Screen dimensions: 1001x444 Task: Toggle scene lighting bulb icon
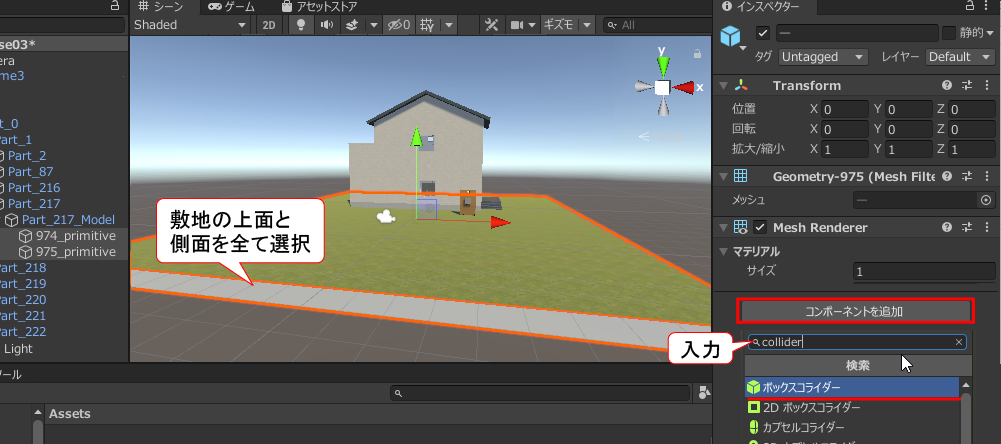[298, 25]
